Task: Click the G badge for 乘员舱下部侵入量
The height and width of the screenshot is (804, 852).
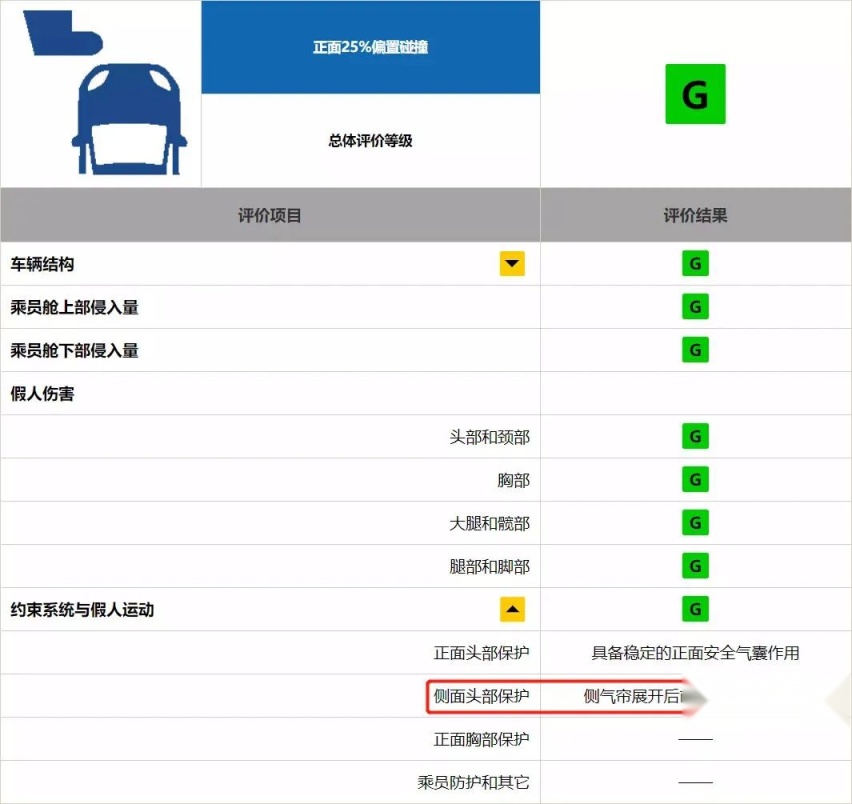Action: click(x=695, y=350)
